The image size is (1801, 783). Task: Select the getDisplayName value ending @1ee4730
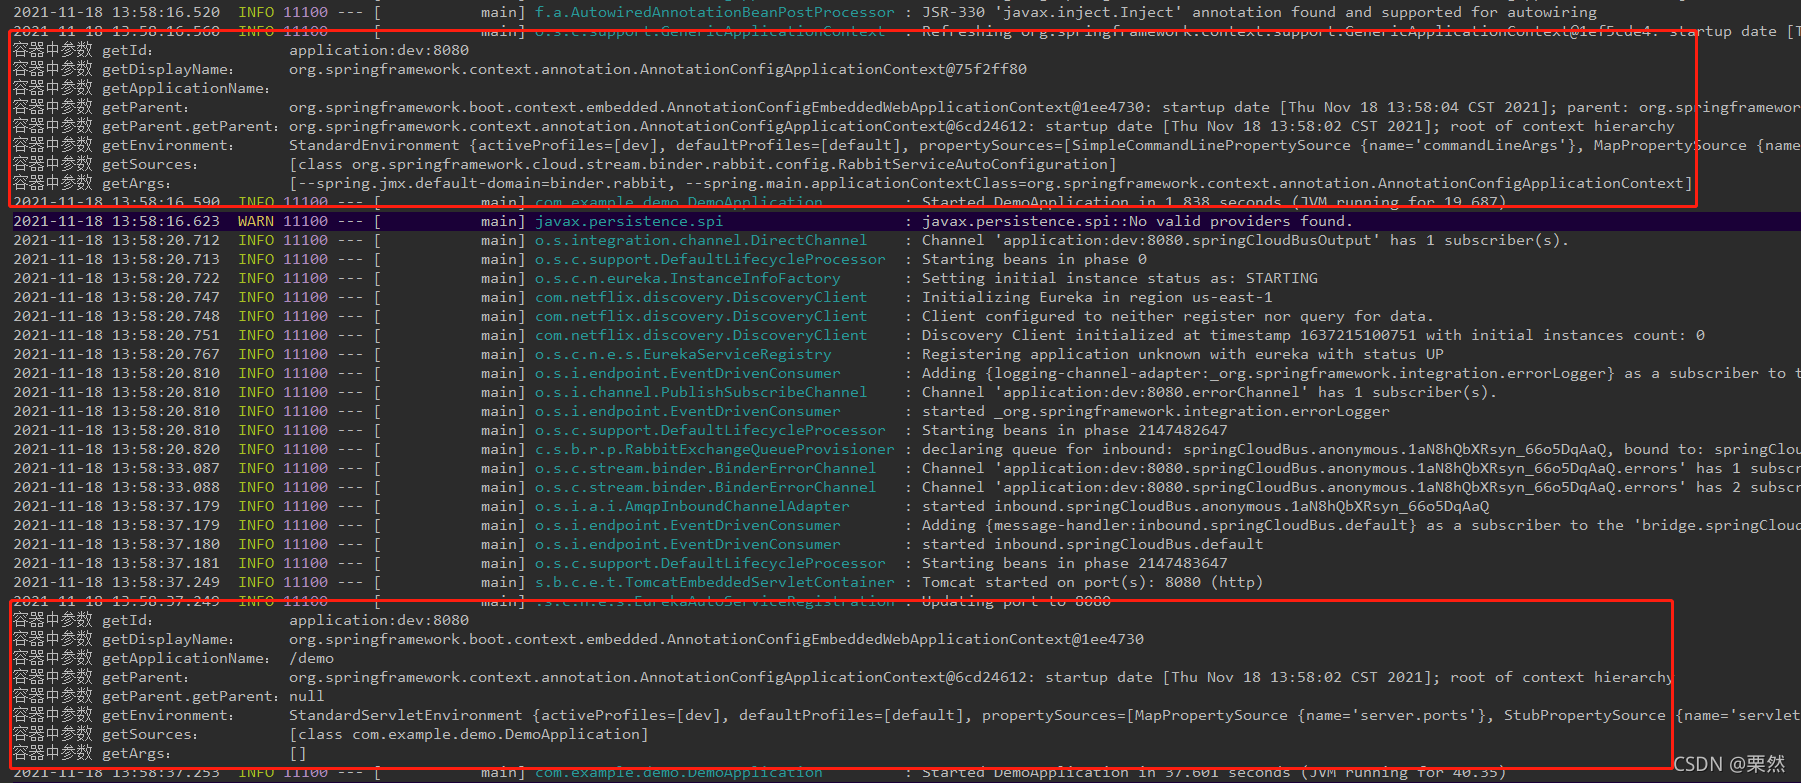point(716,639)
